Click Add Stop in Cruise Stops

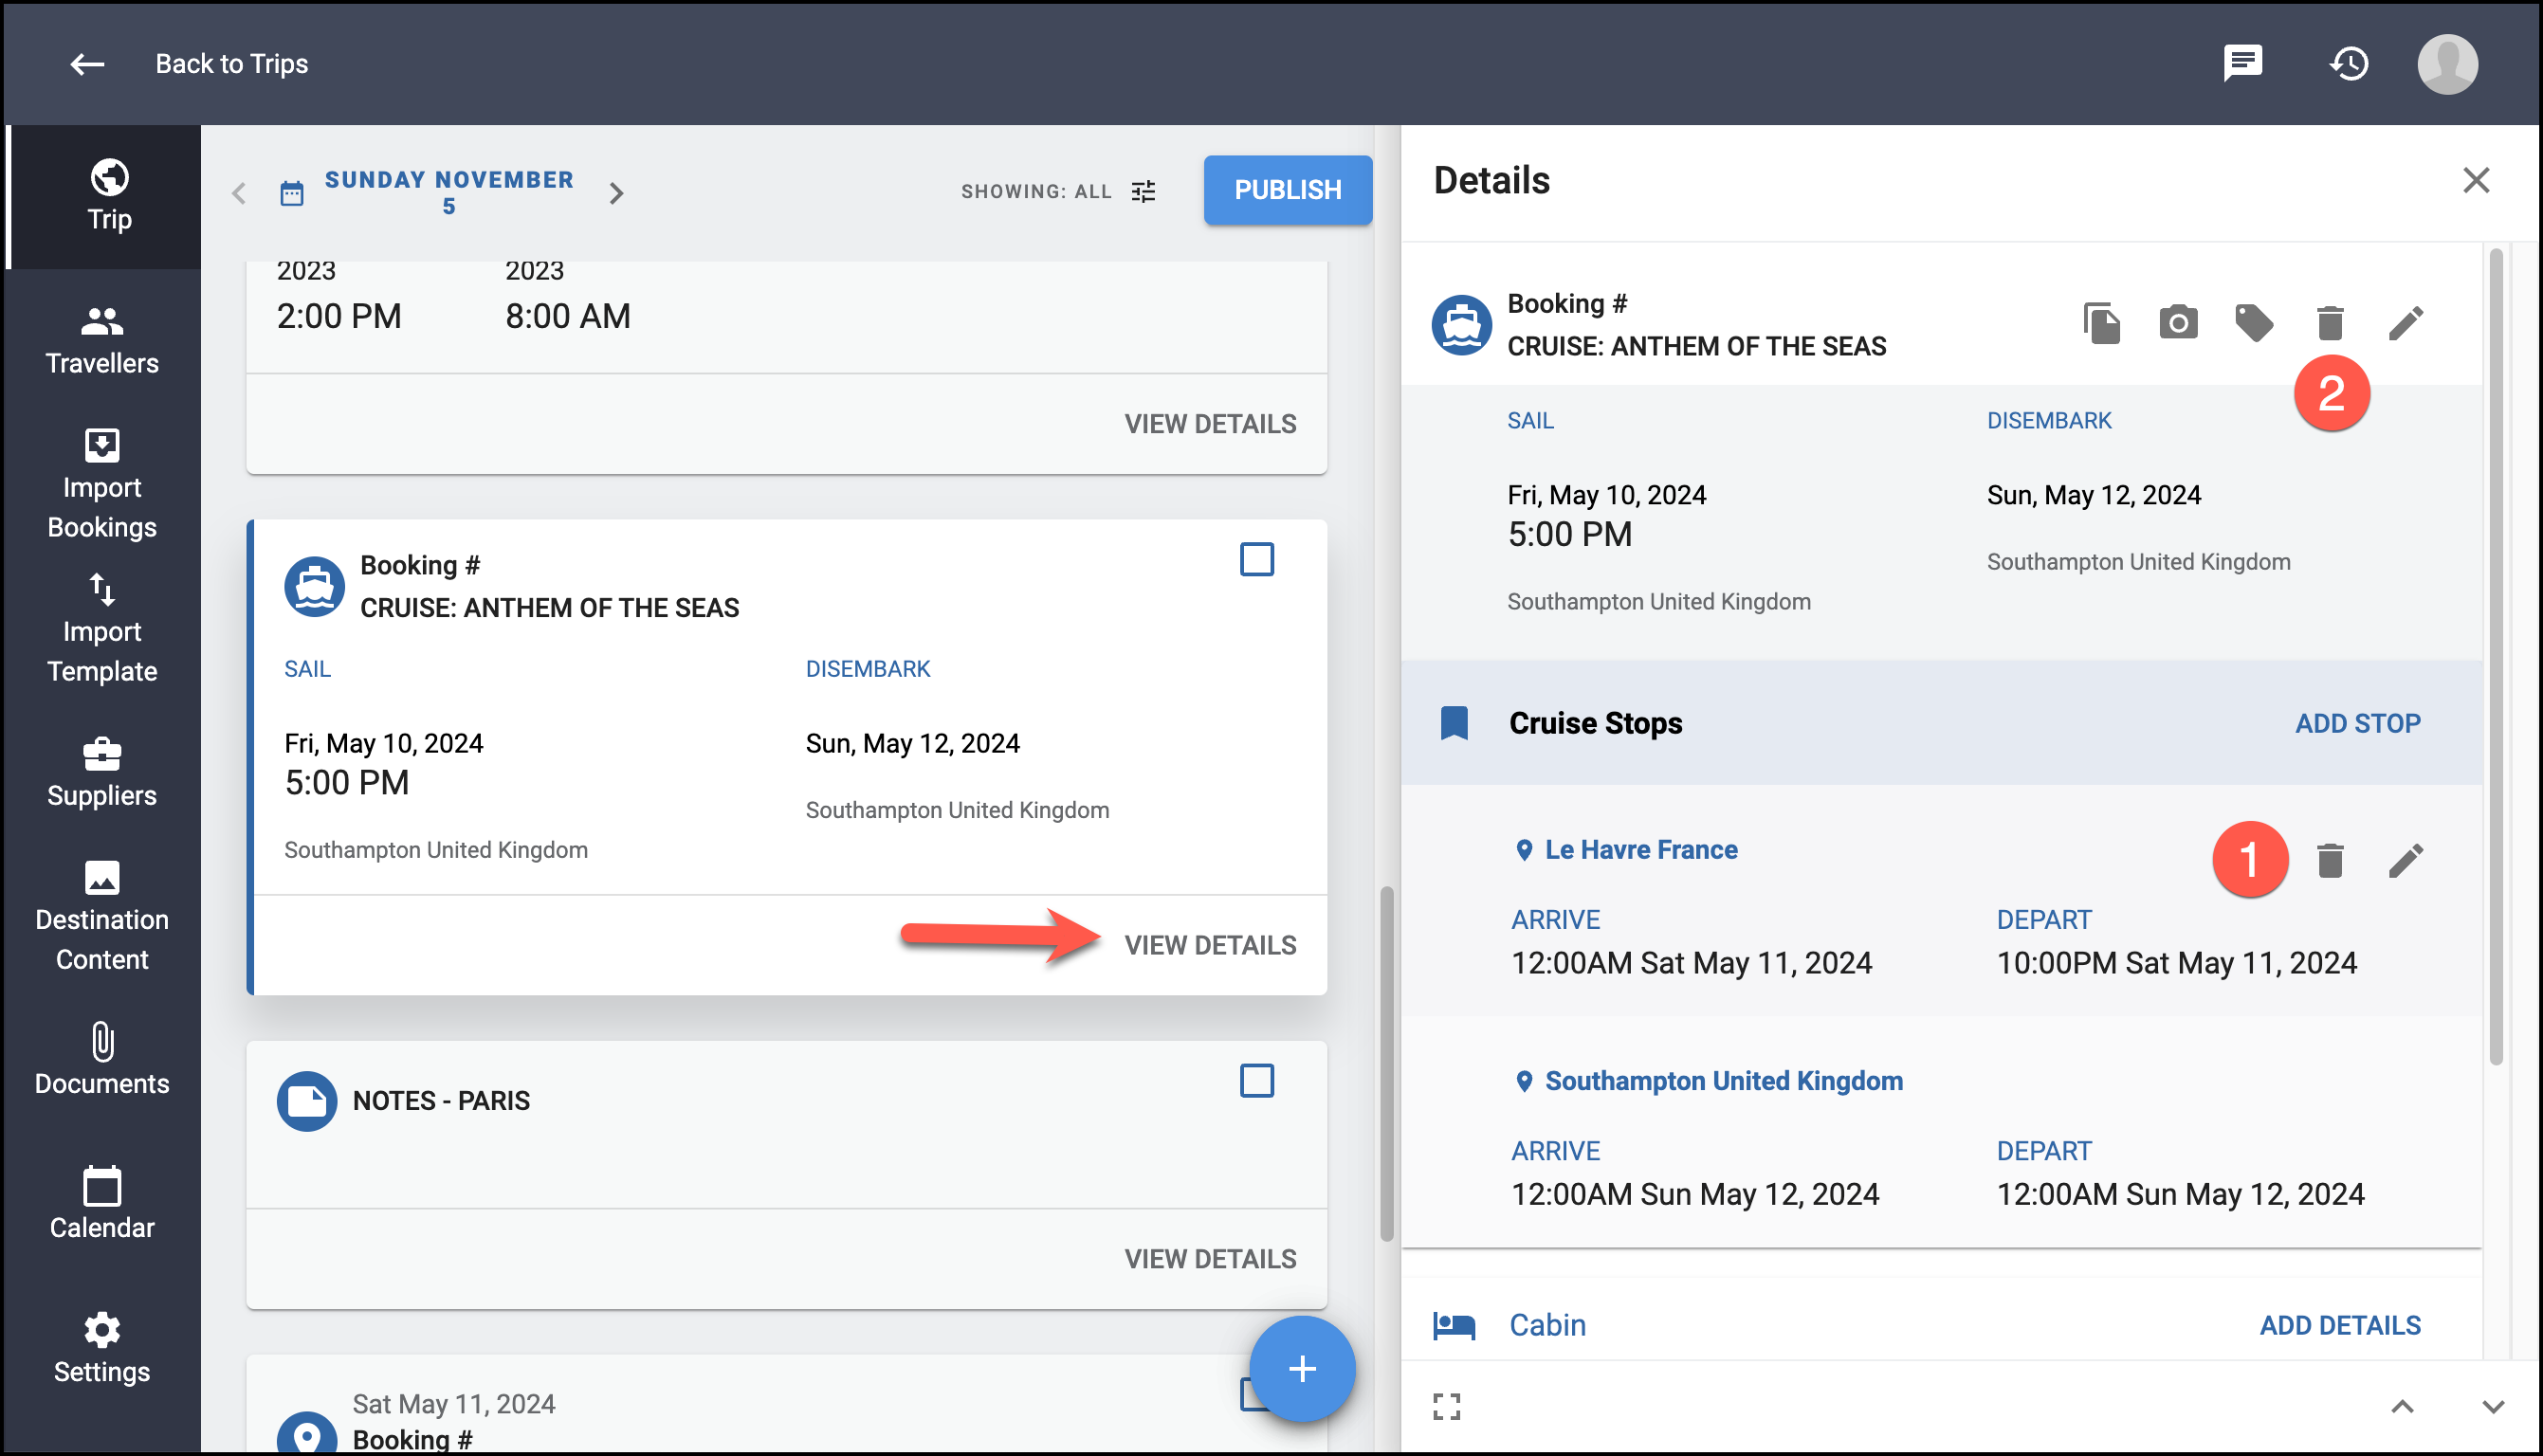[x=2357, y=723]
